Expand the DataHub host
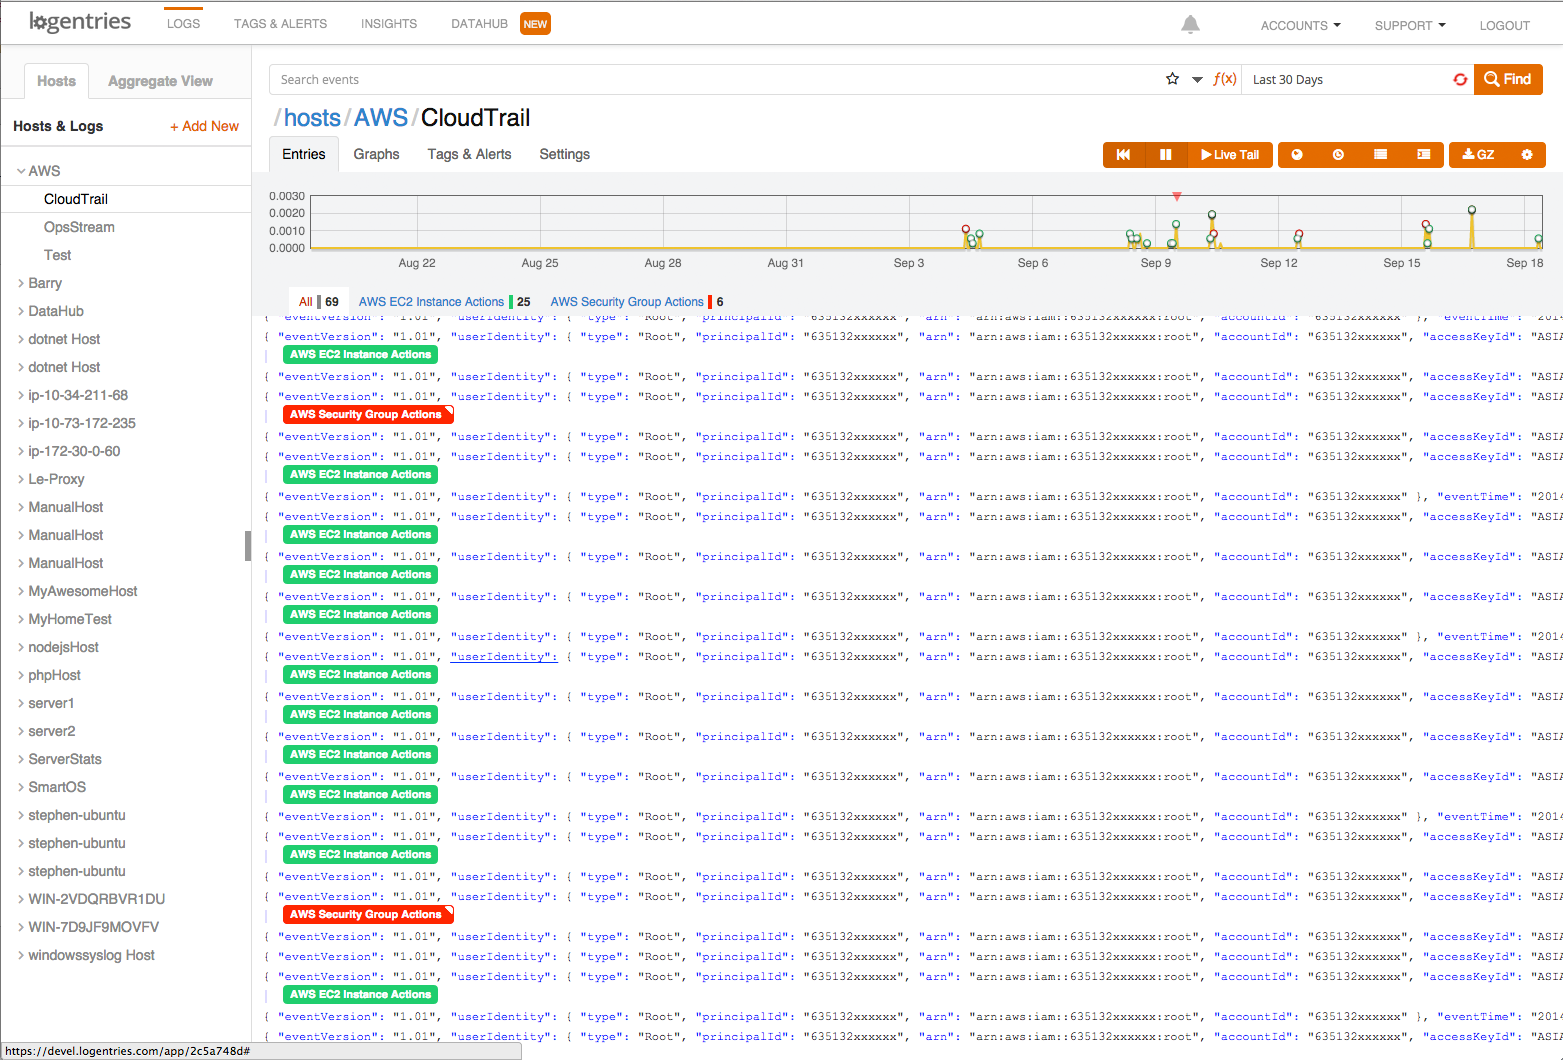Screen dimensions: 1563x1060 (x=21, y=311)
